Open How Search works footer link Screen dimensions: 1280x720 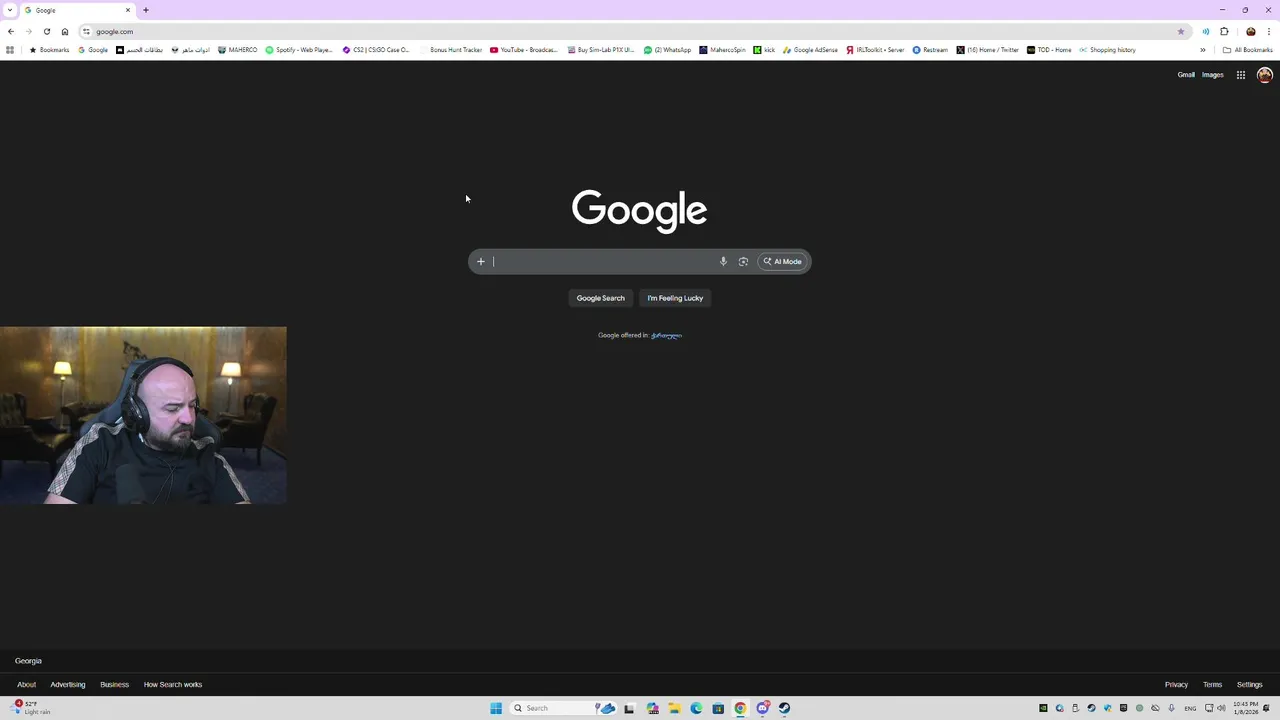point(173,685)
